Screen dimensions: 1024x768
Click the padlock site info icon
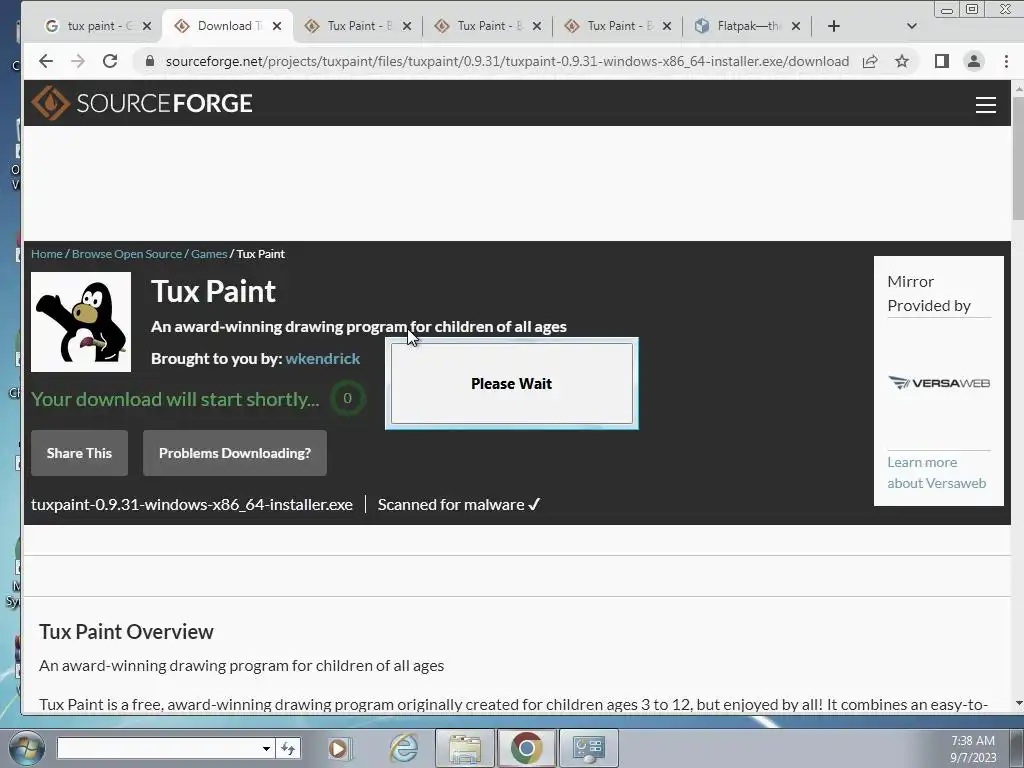pyautogui.click(x=150, y=61)
